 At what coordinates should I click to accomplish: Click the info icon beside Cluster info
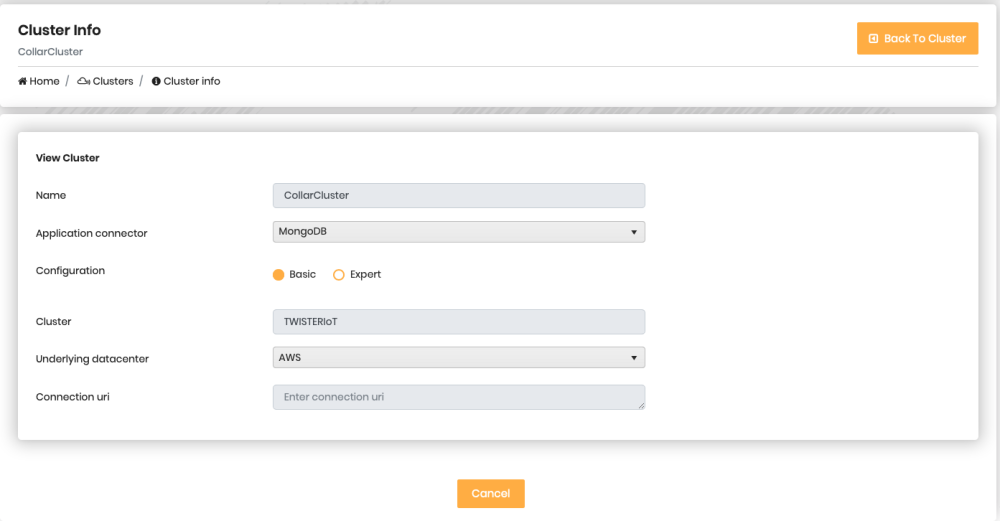point(156,81)
